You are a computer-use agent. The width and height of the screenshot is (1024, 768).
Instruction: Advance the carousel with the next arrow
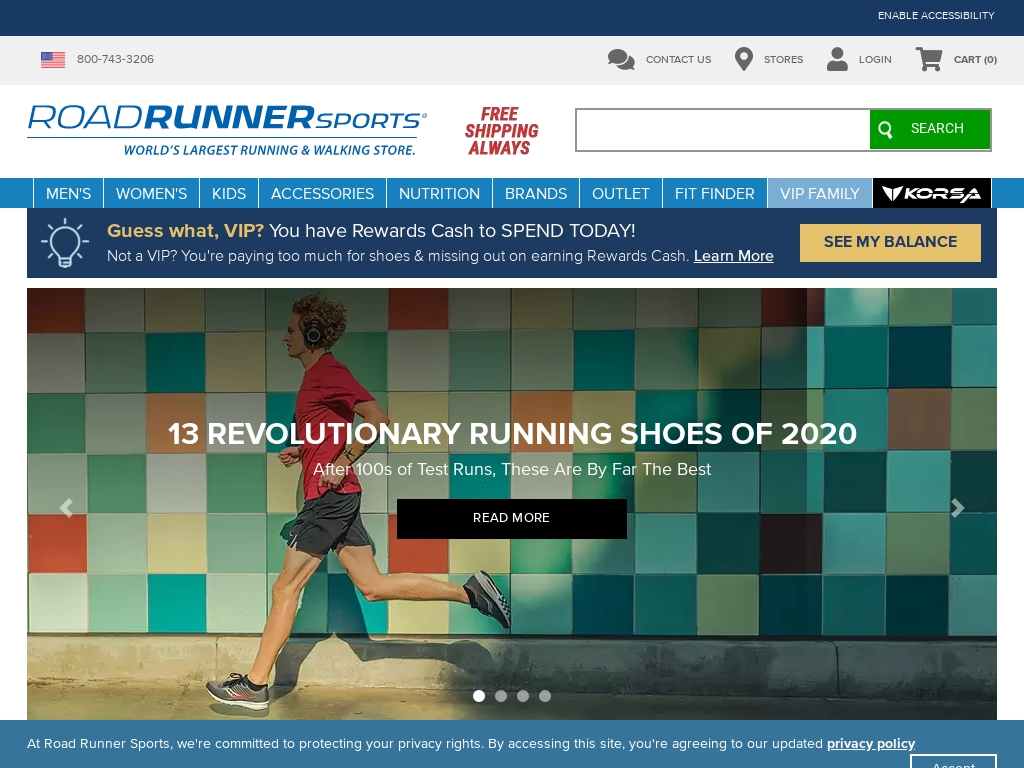(x=957, y=508)
